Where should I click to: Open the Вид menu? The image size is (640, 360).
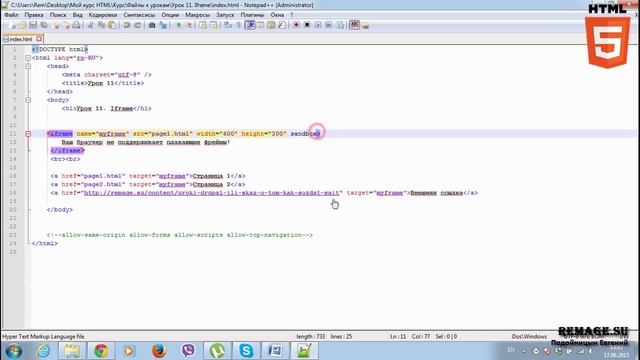[78, 15]
